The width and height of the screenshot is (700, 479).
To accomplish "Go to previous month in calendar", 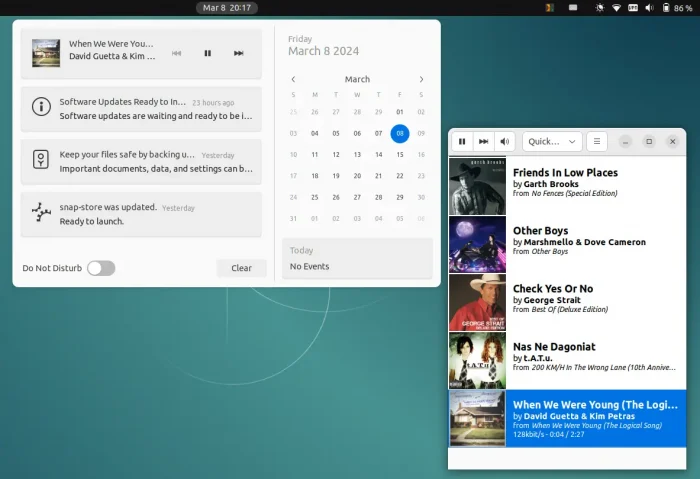I will click(293, 79).
